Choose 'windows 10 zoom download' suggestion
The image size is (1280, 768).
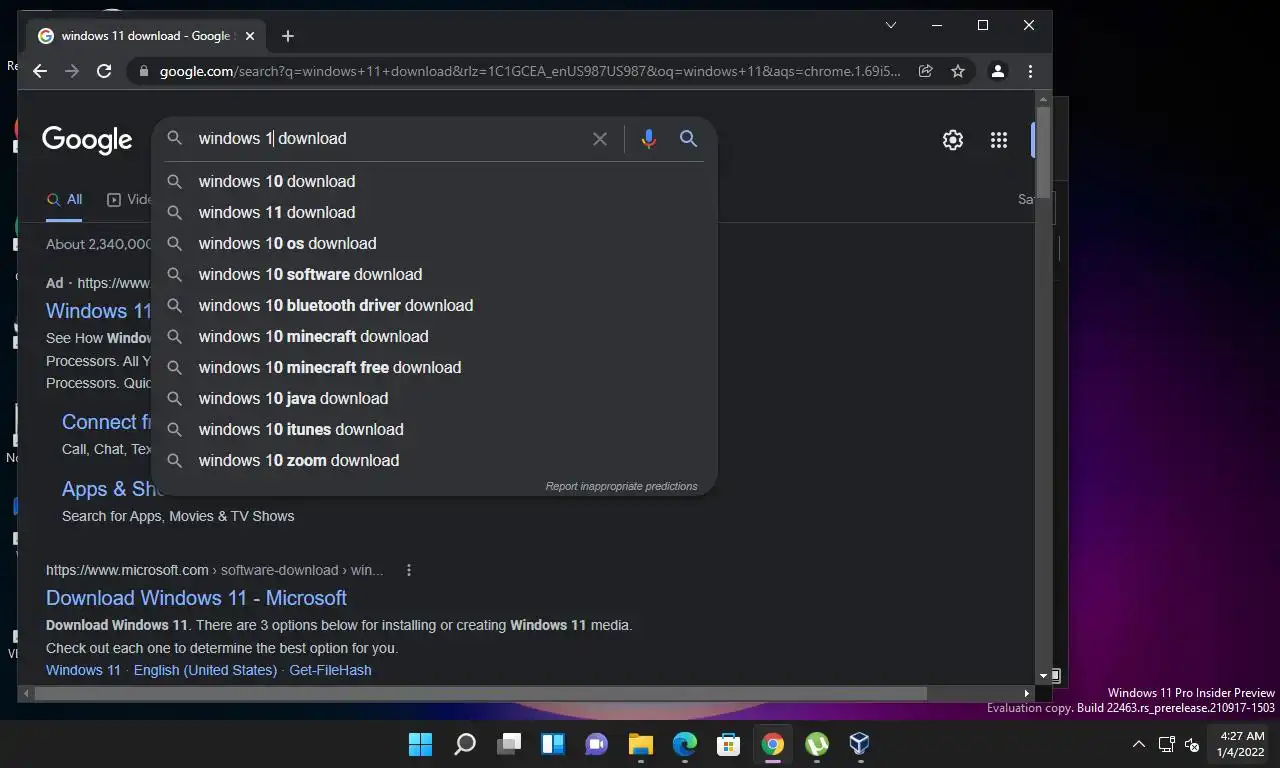click(x=434, y=460)
